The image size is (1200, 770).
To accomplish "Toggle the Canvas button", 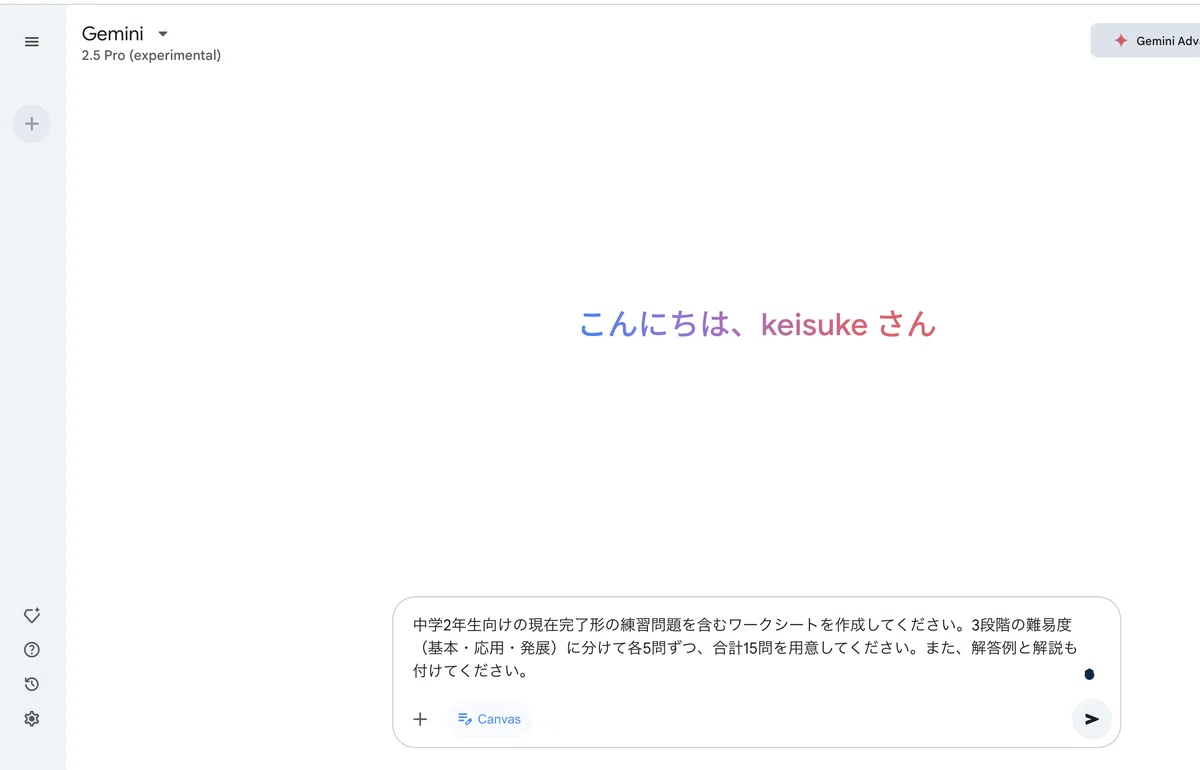I will pos(489,719).
